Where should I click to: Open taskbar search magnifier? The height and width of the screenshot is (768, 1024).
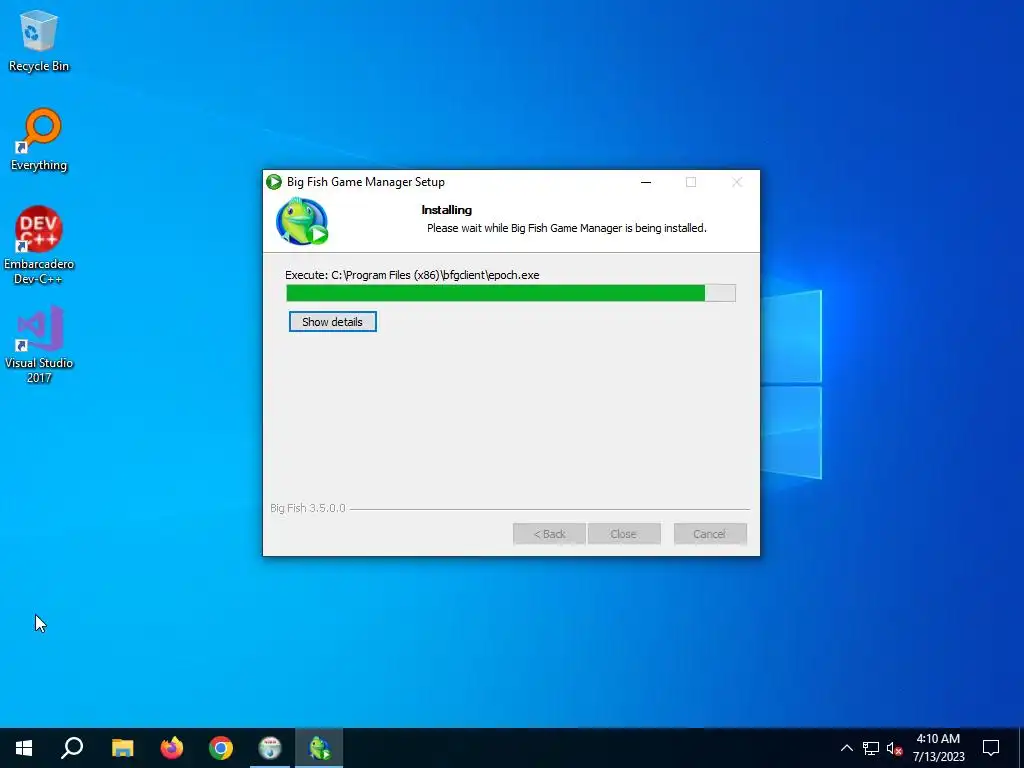click(x=72, y=748)
